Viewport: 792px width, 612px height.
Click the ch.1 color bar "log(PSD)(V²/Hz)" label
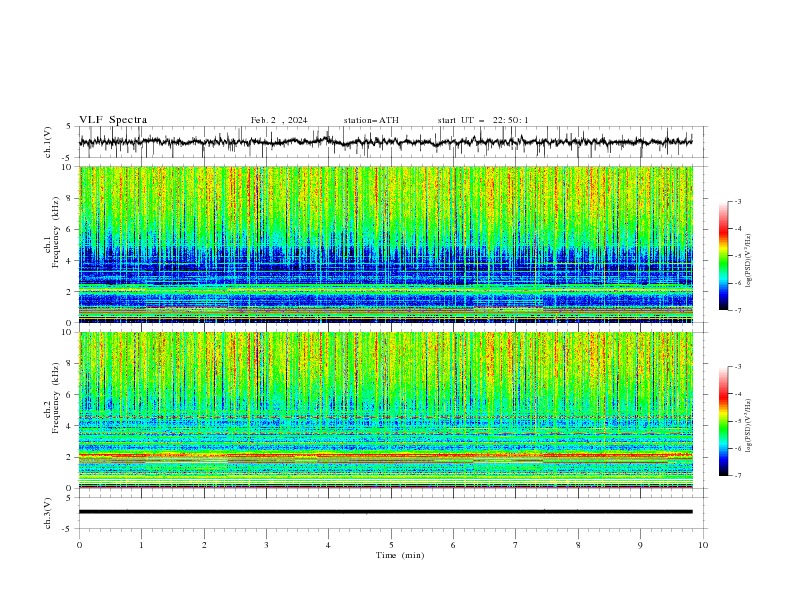[749, 261]
